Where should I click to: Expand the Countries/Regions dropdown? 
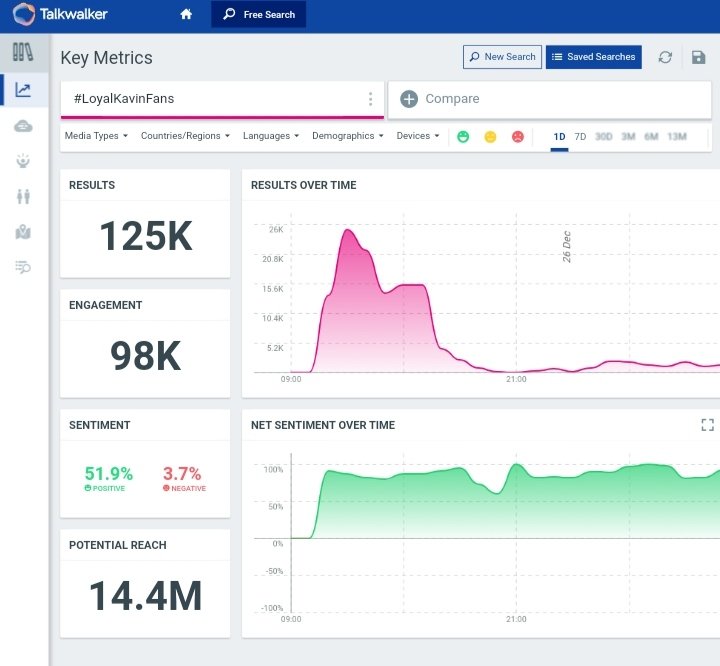[185, 136]
